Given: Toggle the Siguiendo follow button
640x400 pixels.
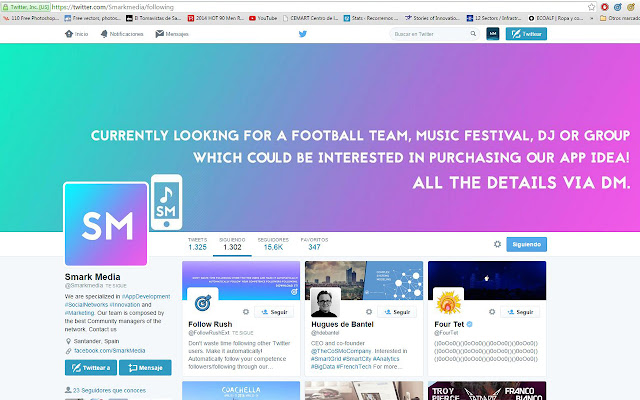Looking at the screenshot, I should [x=527, y=244].
